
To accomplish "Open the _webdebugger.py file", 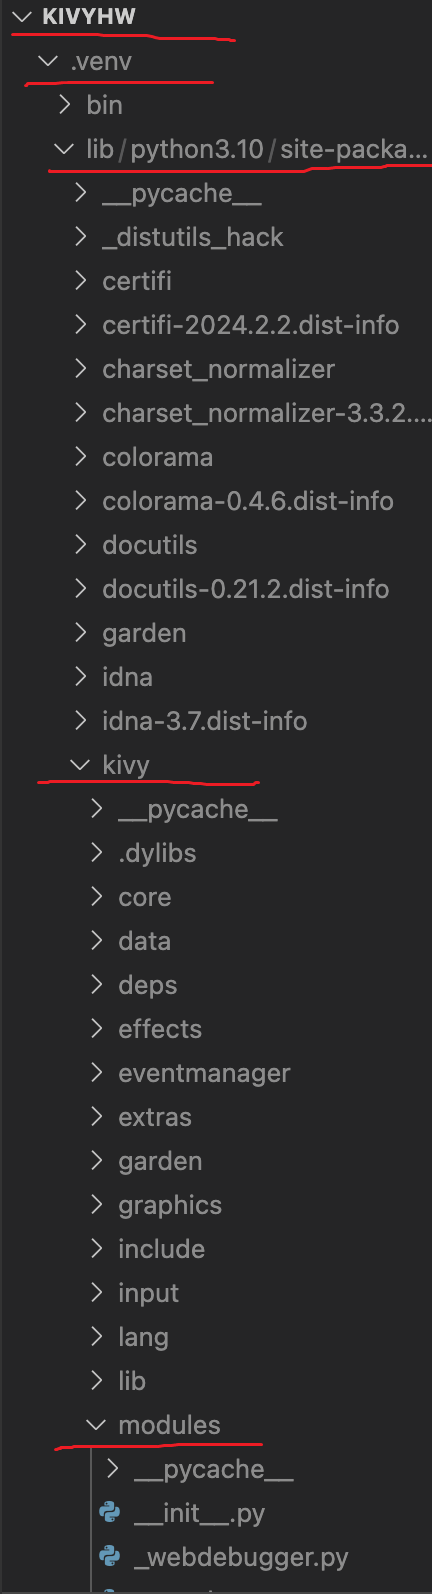I will 241,1557.
